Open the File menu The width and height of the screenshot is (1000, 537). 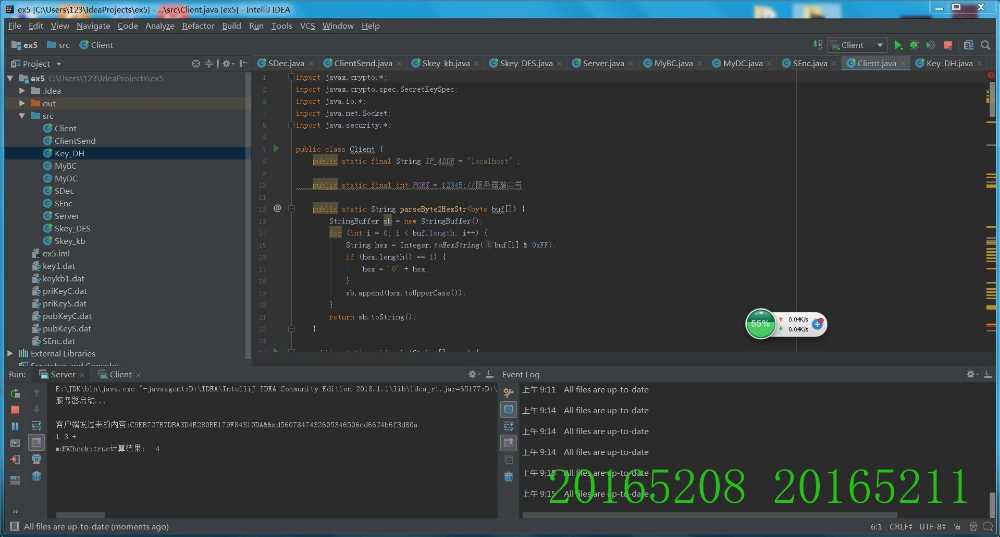[15, 26]
